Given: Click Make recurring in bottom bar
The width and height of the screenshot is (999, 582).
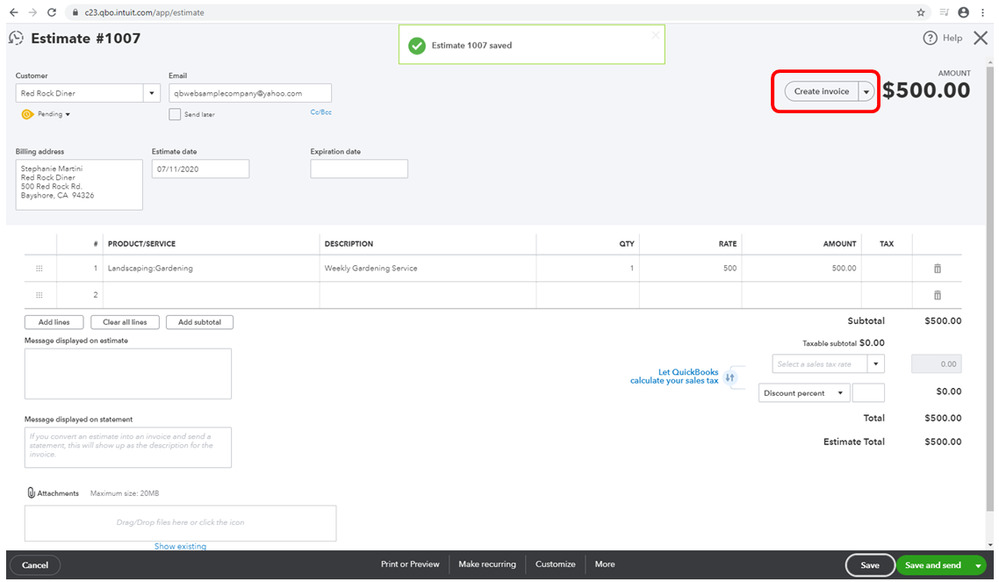Looking at the screenshot, I should [x=487, y=564].
